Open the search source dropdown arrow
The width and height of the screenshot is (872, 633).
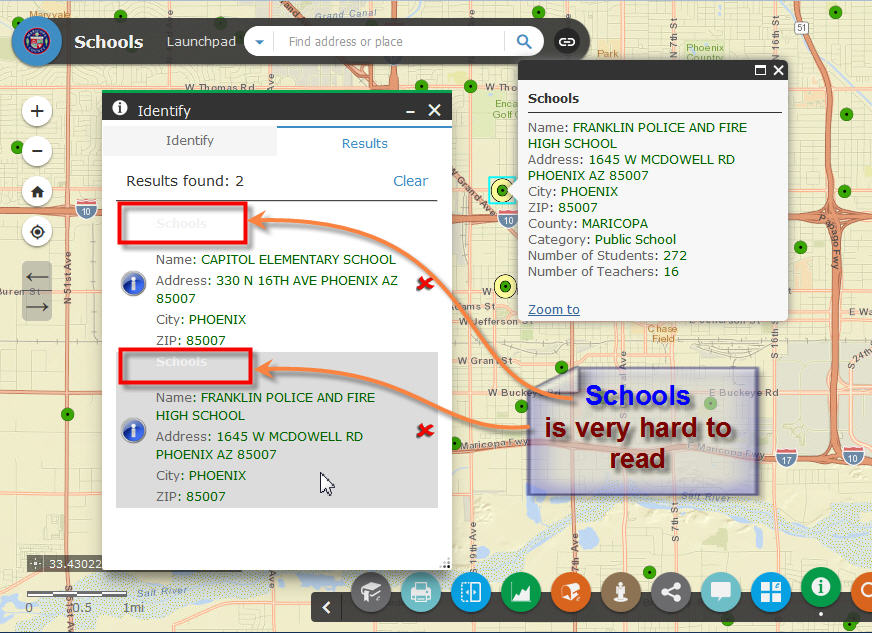click(x=259, y=42)
